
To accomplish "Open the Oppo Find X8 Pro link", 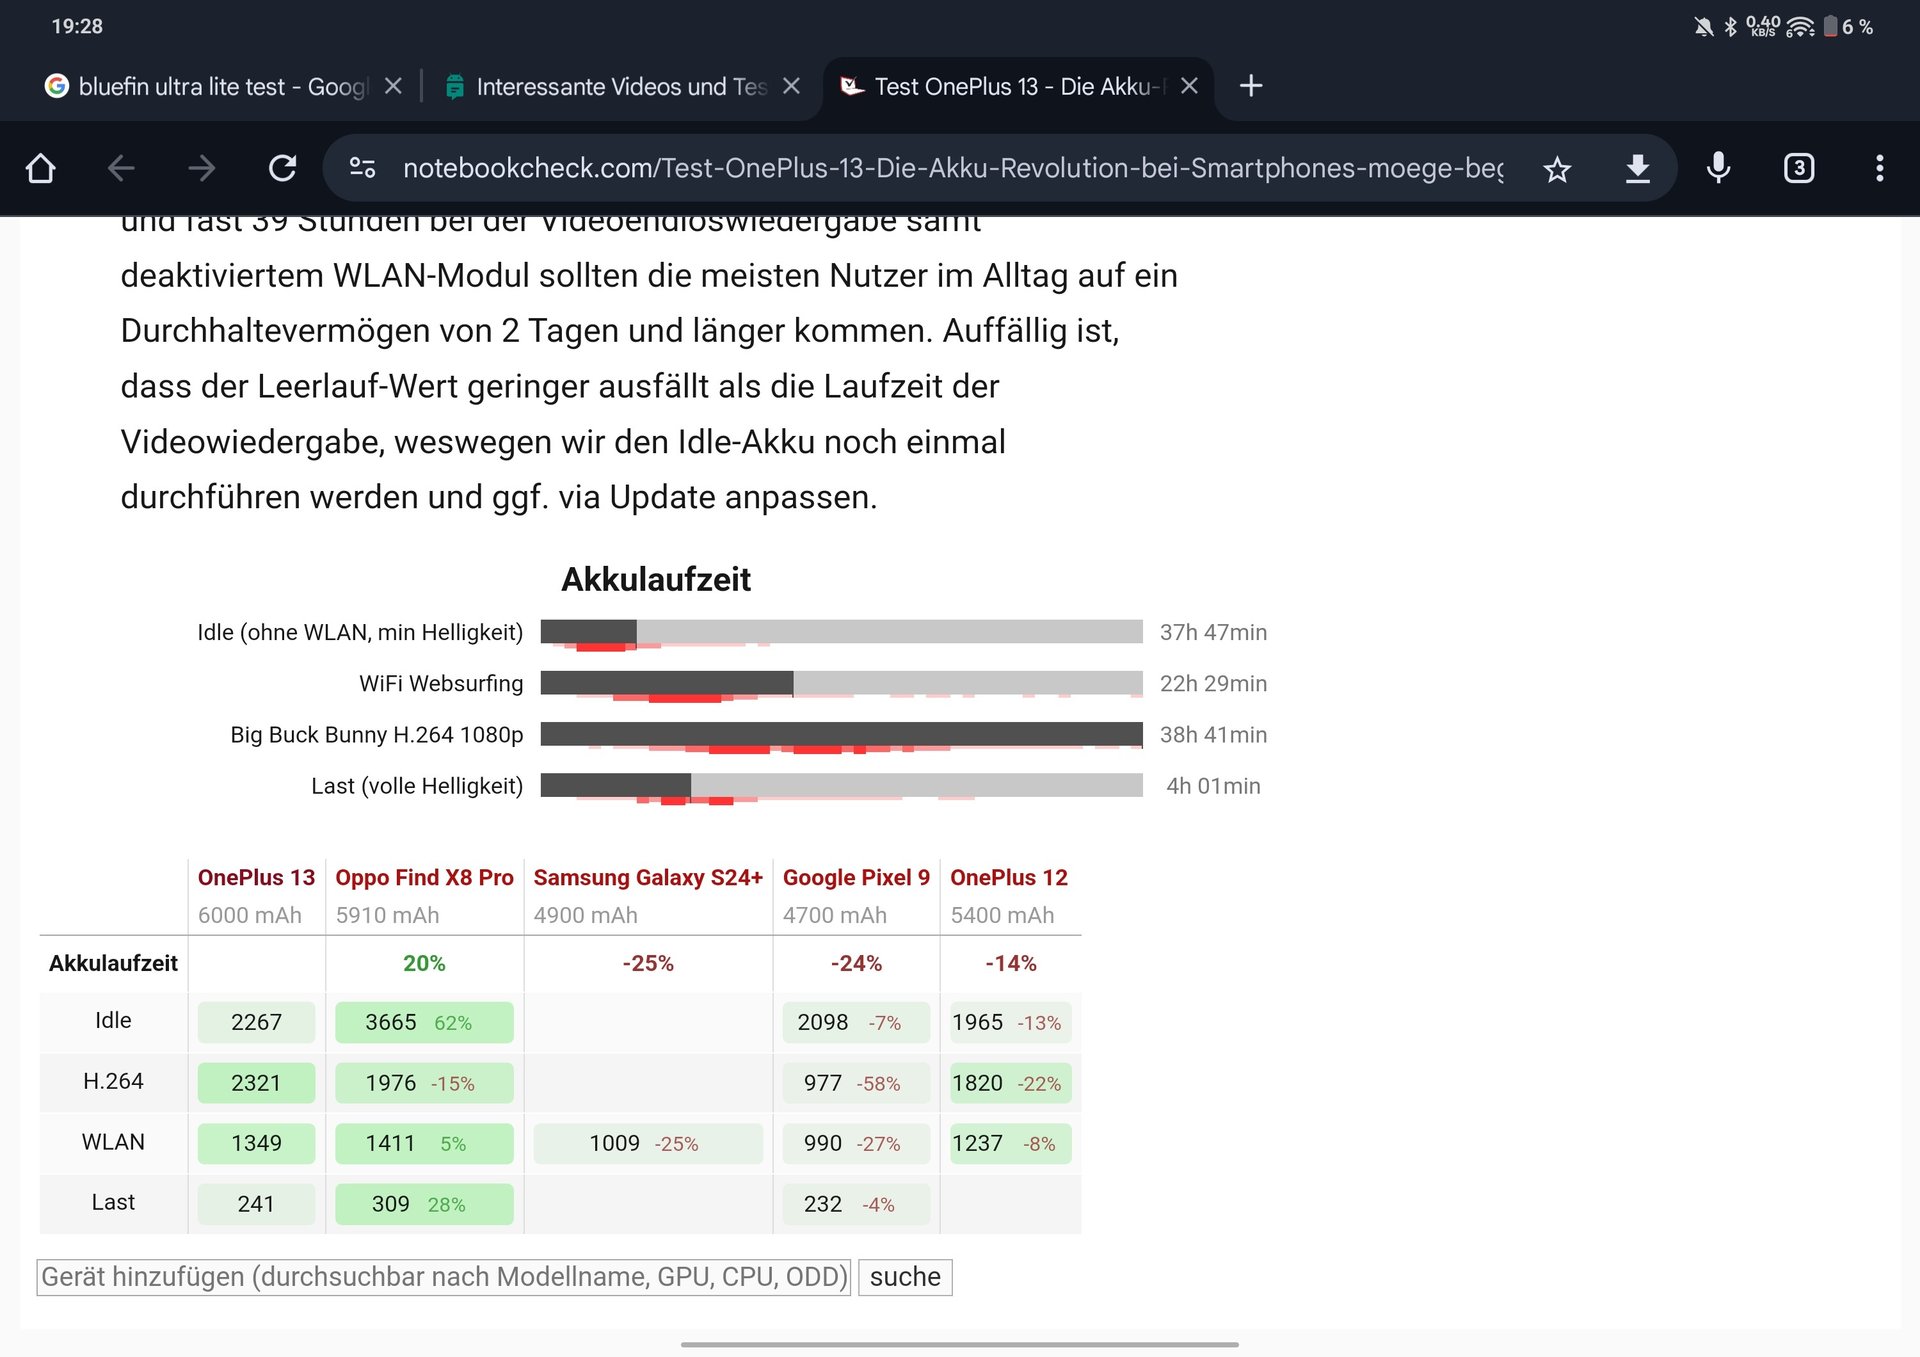I will pyautogui.click(x=424, y=877).
